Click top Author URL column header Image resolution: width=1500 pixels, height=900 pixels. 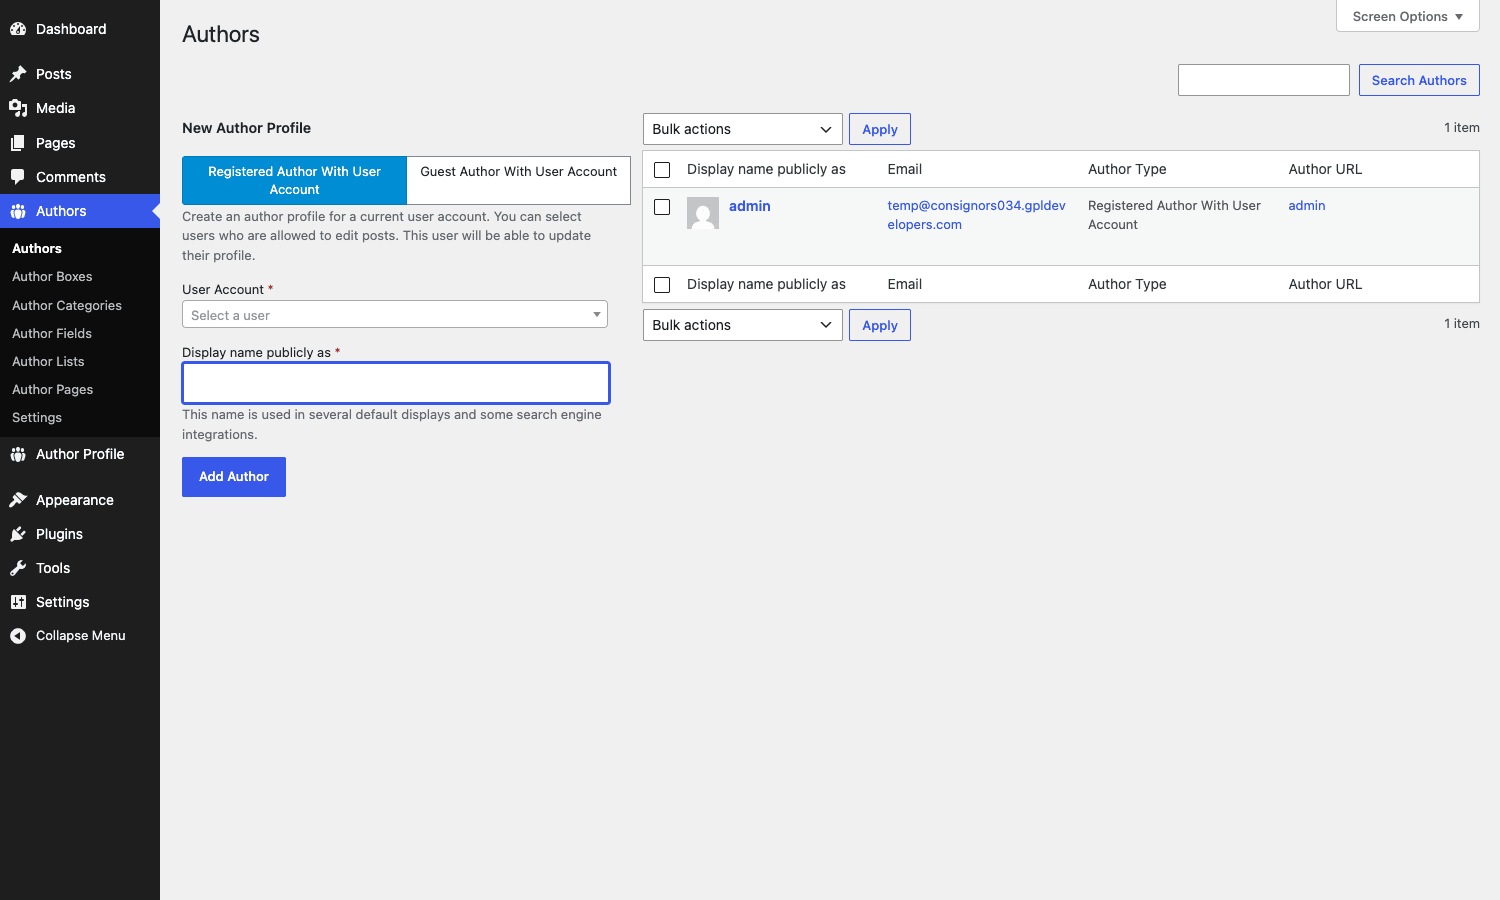pos(1325,170)
